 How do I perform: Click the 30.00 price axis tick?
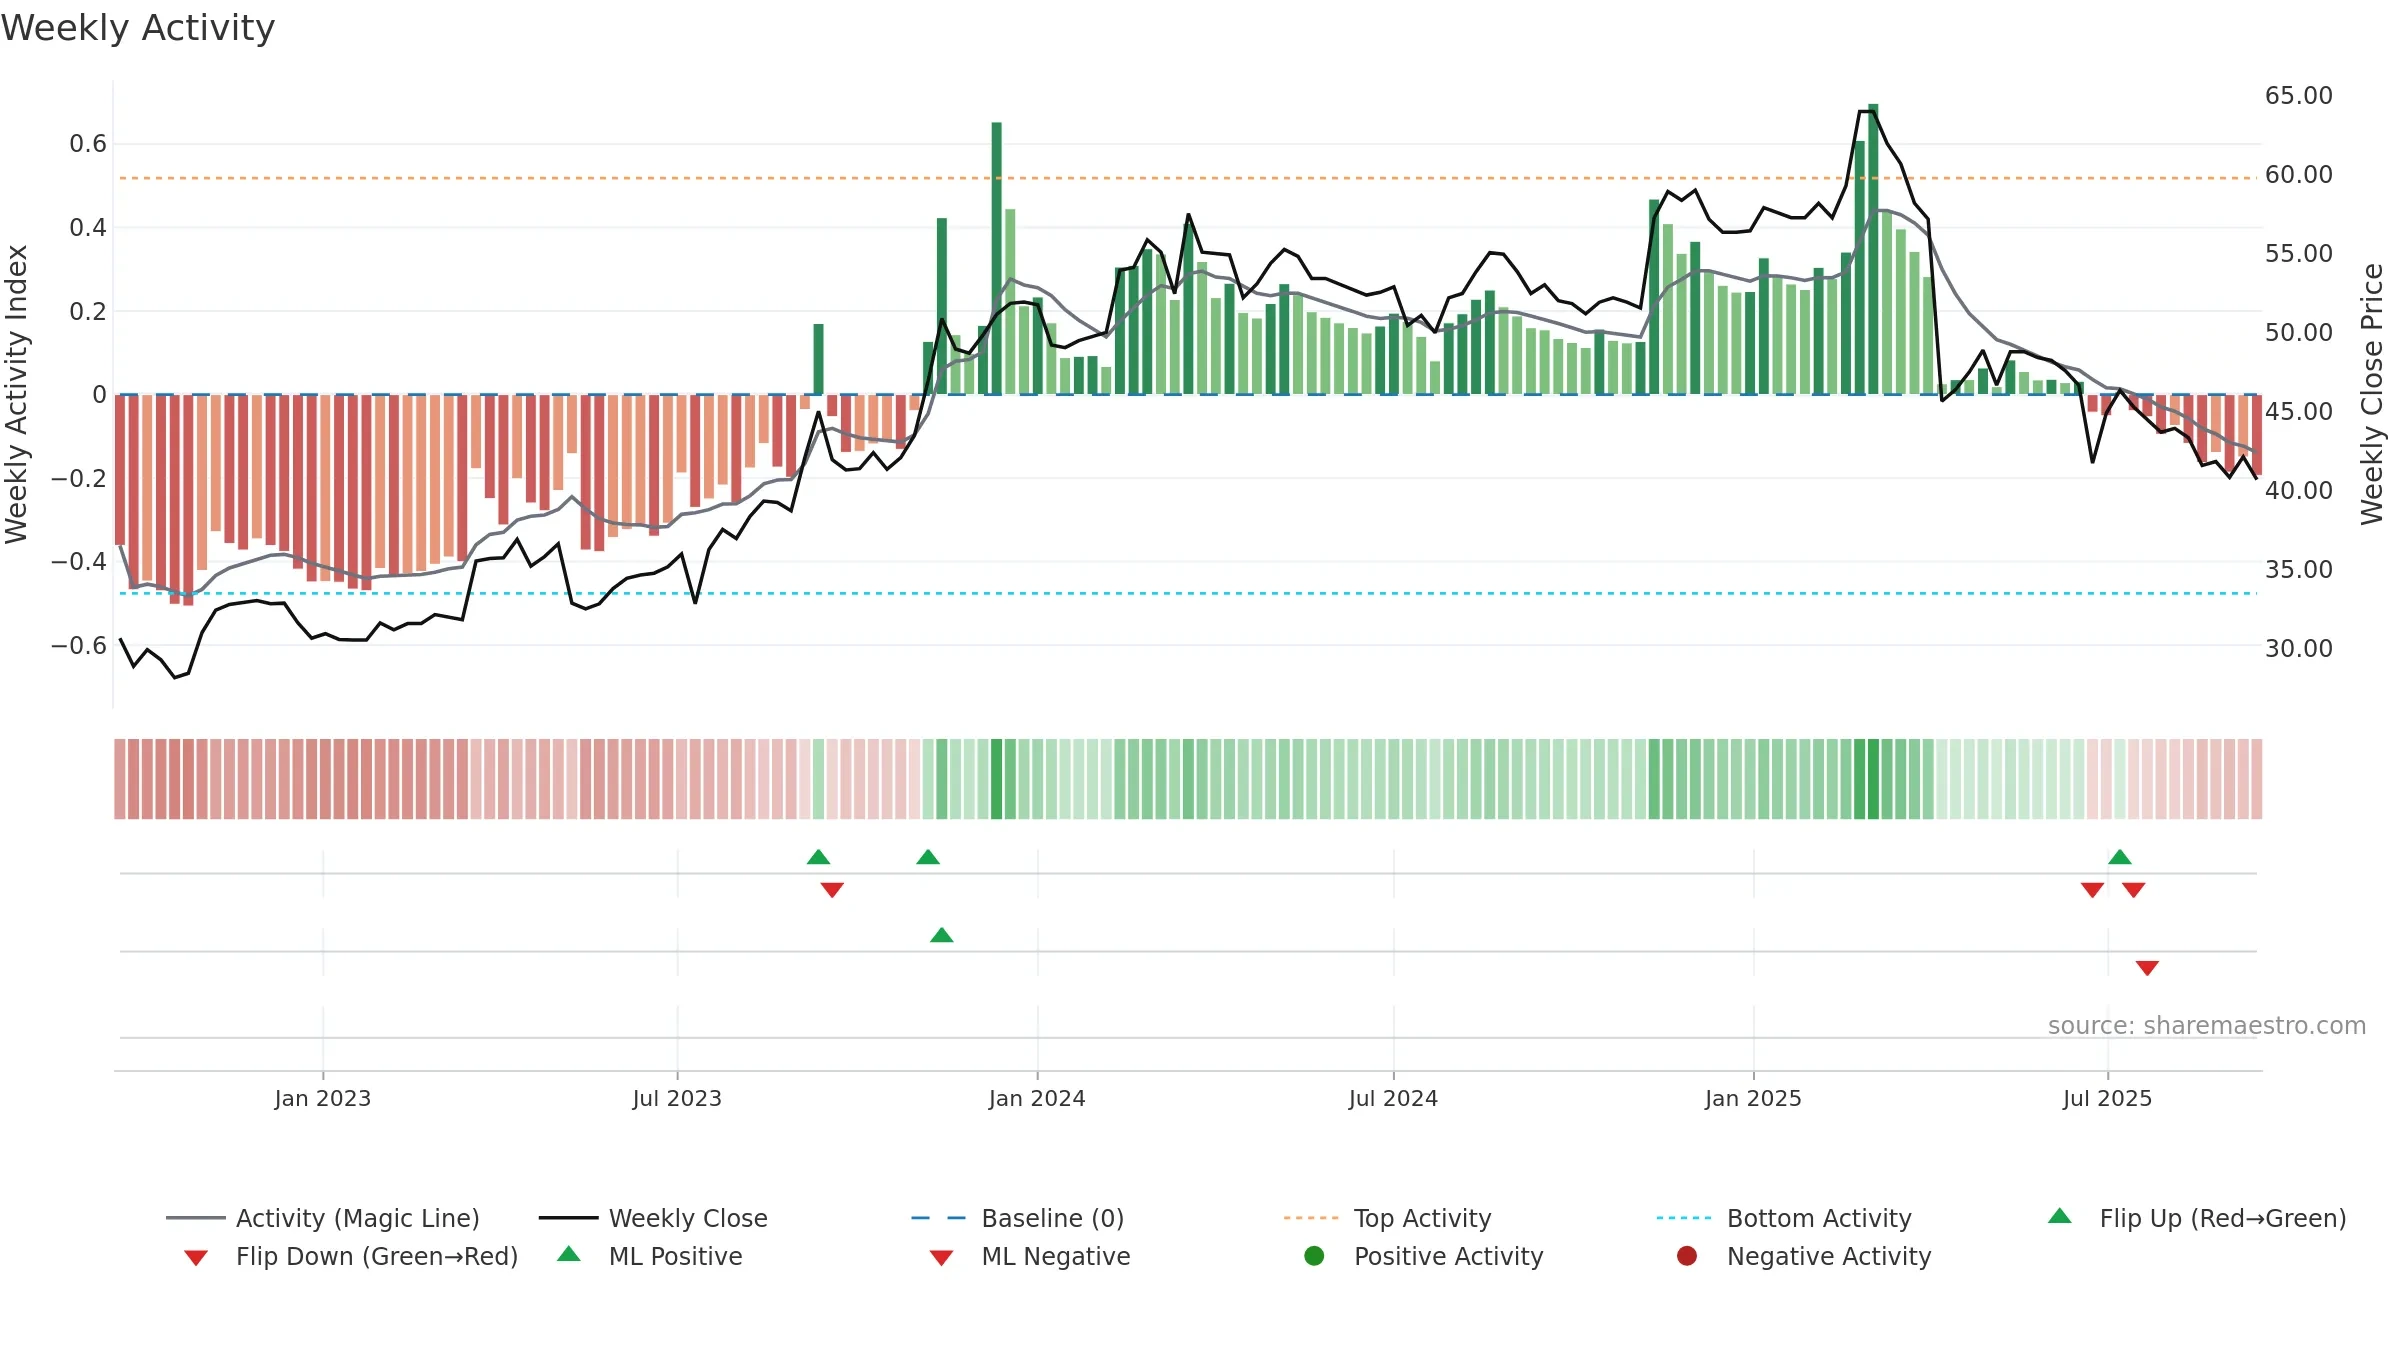(x=2299, y=649)
